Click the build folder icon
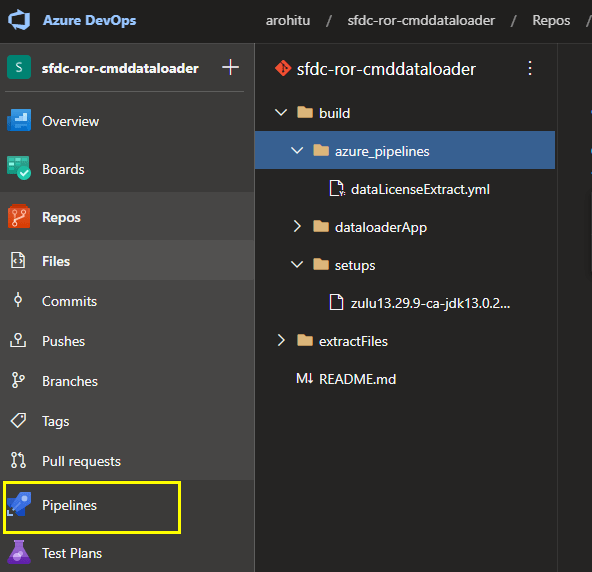This screenshot has width=592, height=572. (x=305, y=112)
